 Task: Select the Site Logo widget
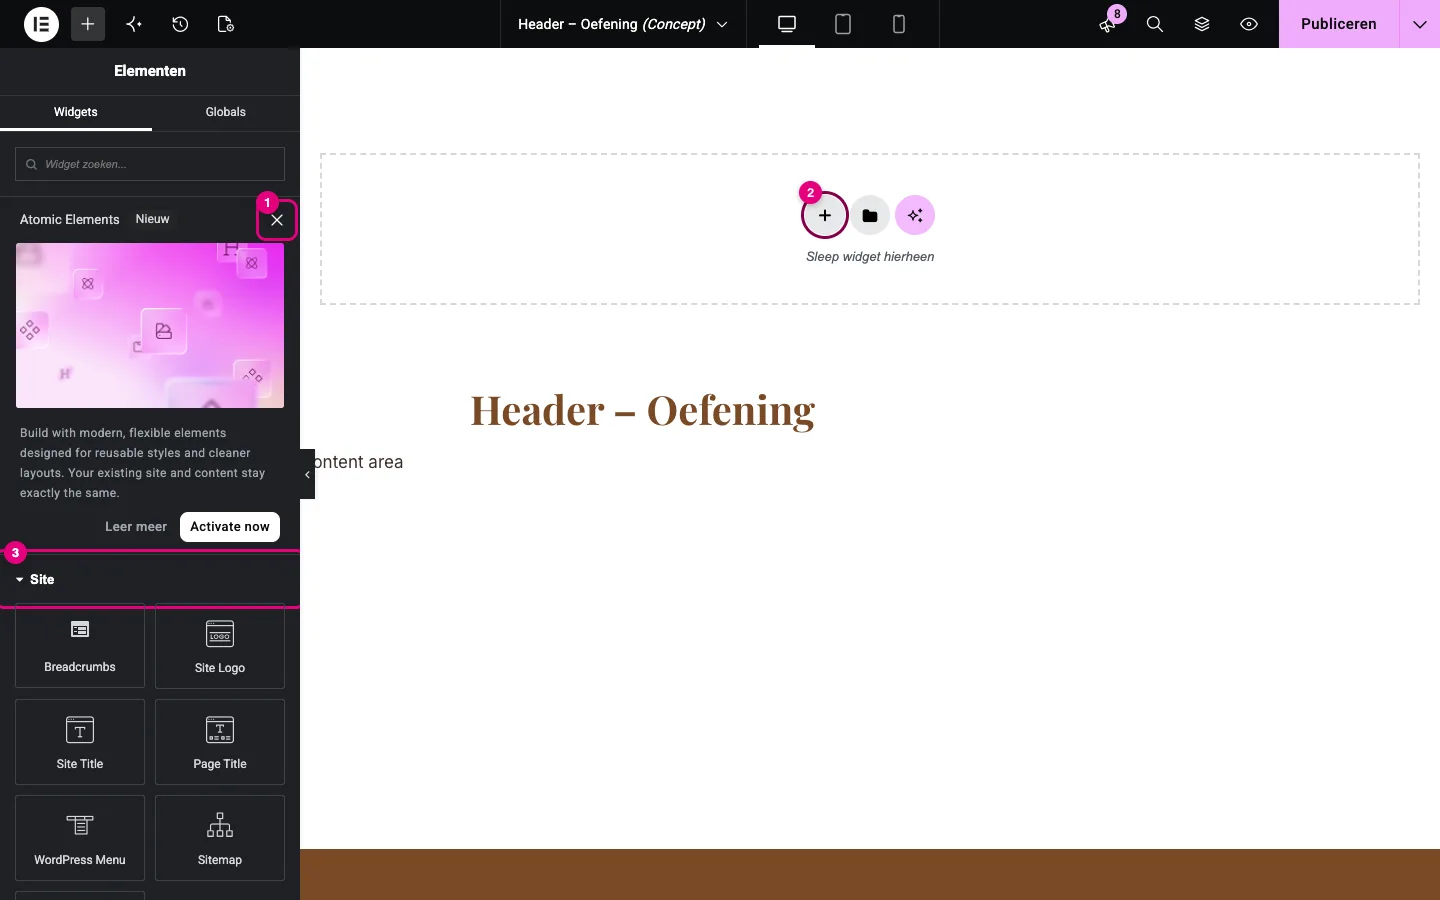[x=220, y=646]
